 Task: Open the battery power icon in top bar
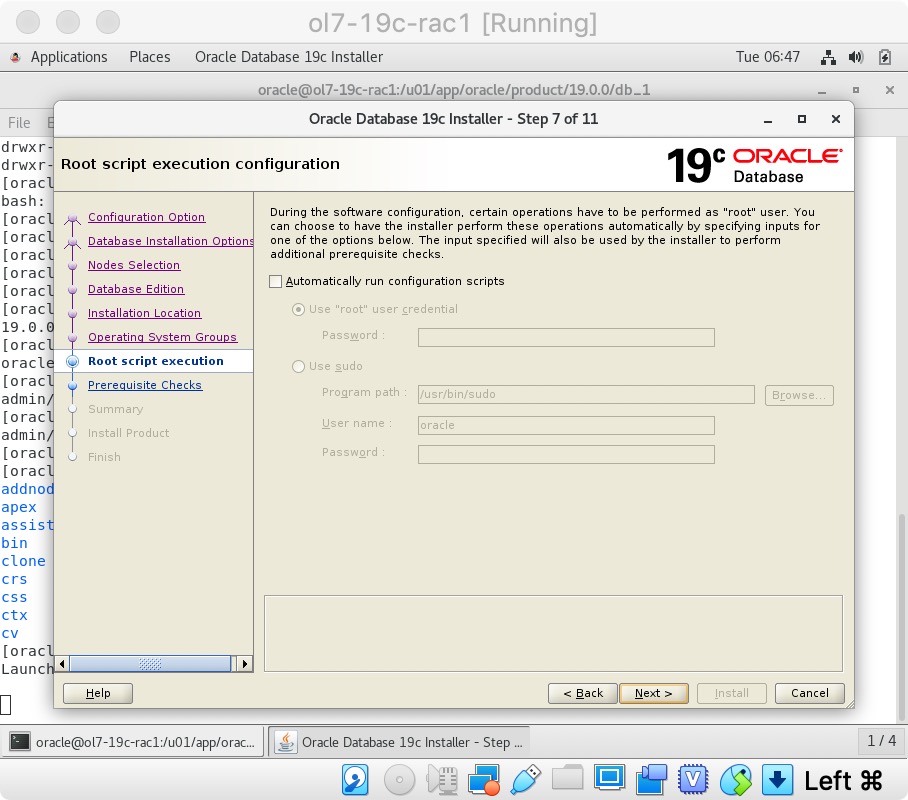[x=884, y=57]
